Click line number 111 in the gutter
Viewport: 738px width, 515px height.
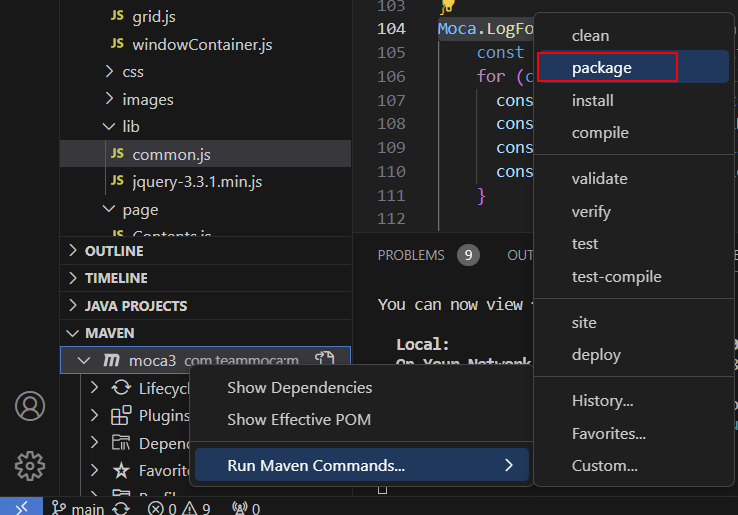(x=391, y=195)
